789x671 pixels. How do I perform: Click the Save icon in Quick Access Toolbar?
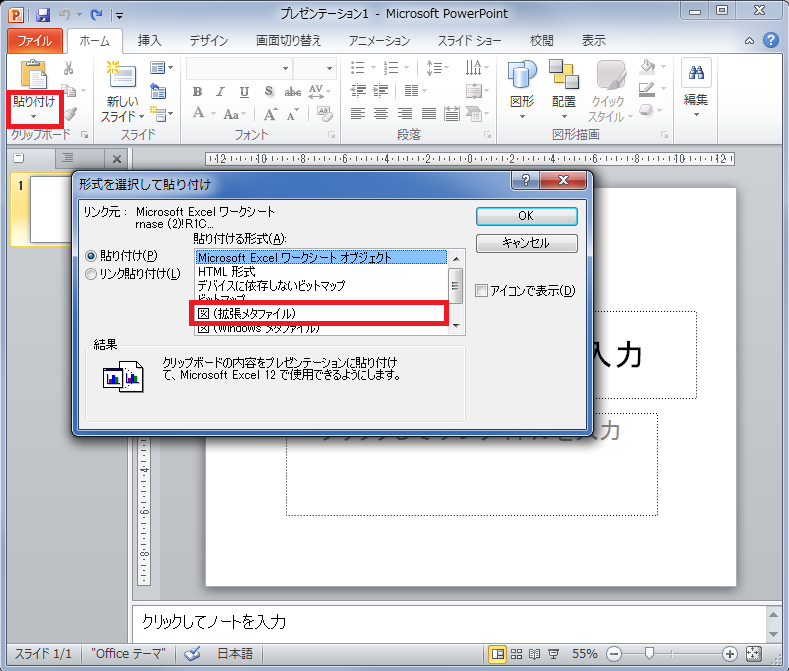coord(43,15)
